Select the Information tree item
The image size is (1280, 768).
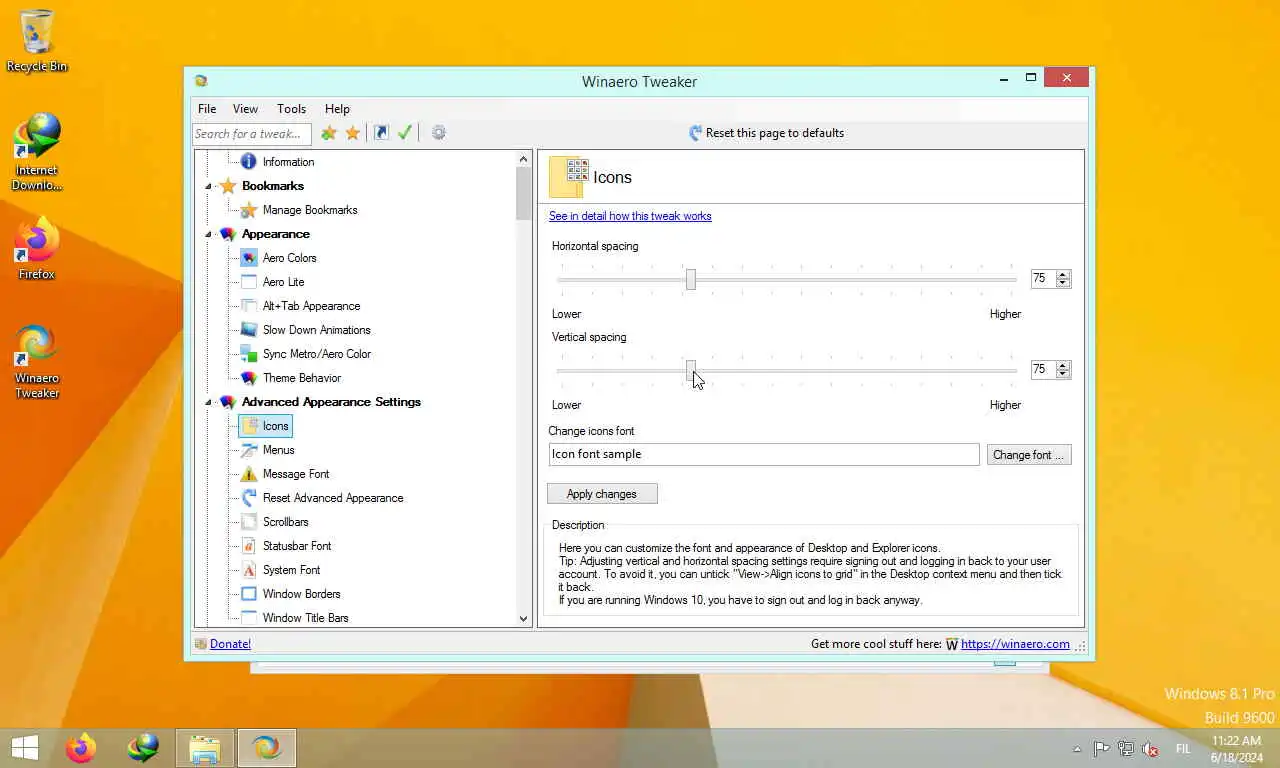288,162
